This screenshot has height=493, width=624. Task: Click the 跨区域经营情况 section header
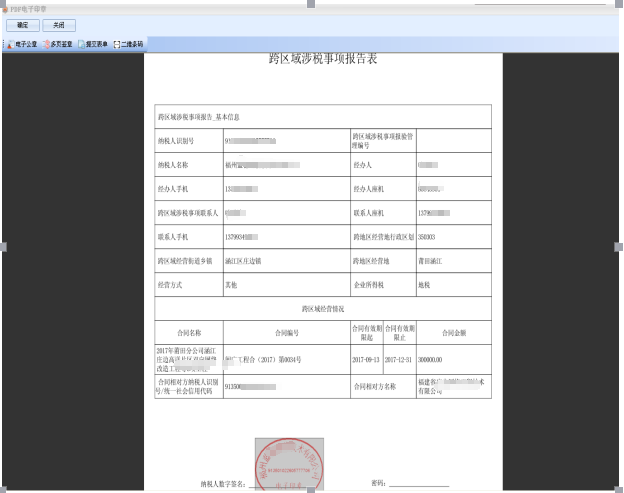click(x=323, y=309)
